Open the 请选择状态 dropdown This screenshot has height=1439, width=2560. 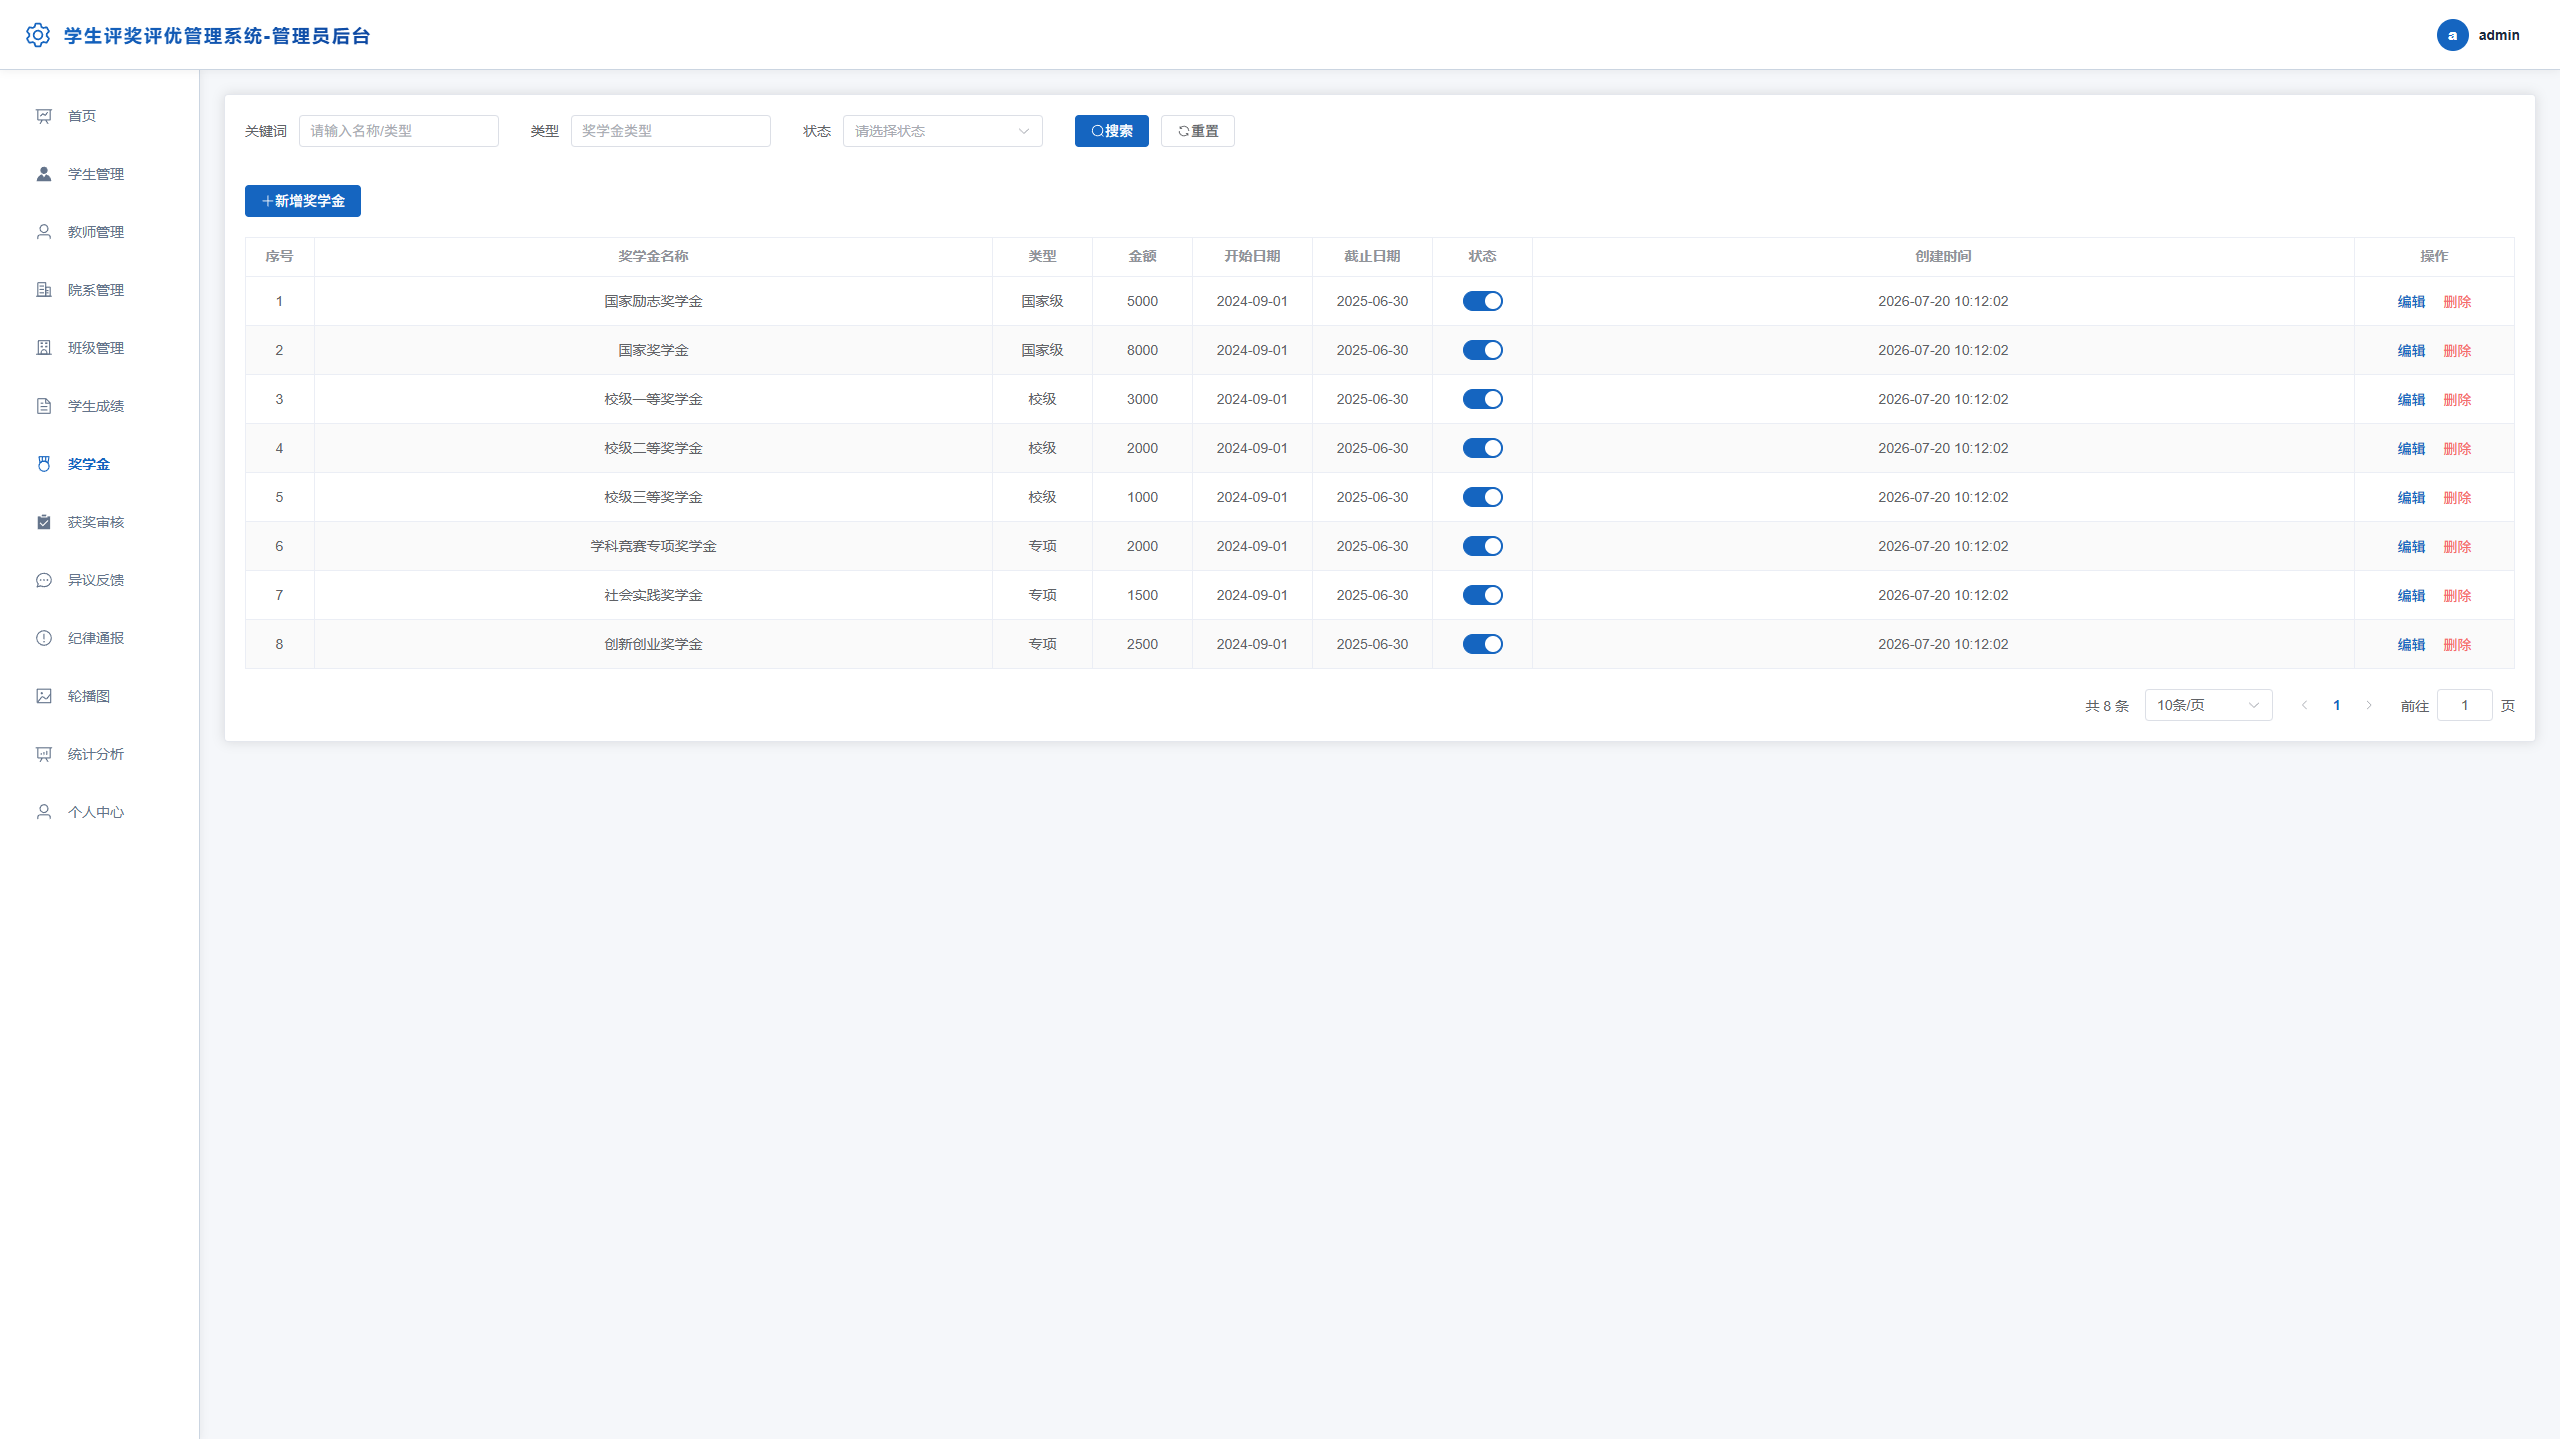coord(942,131)
